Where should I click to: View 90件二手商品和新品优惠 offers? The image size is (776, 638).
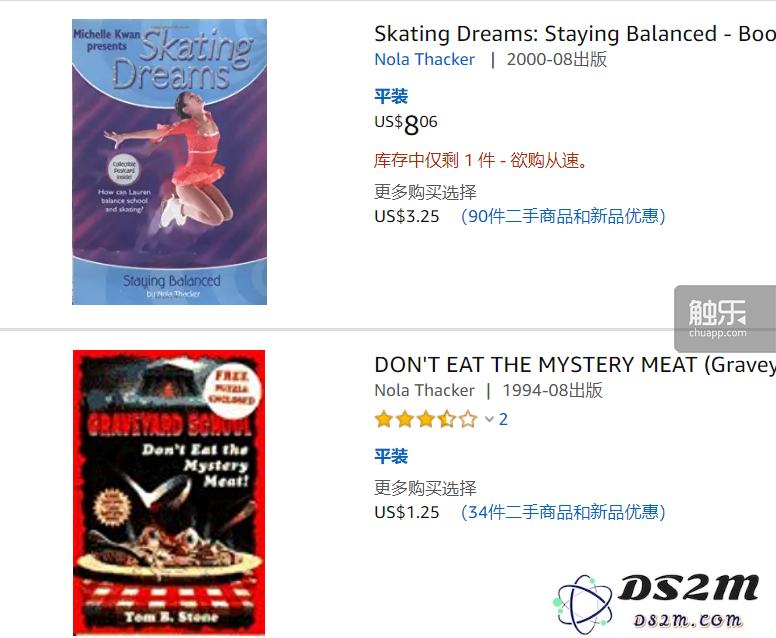click(563, 216)
